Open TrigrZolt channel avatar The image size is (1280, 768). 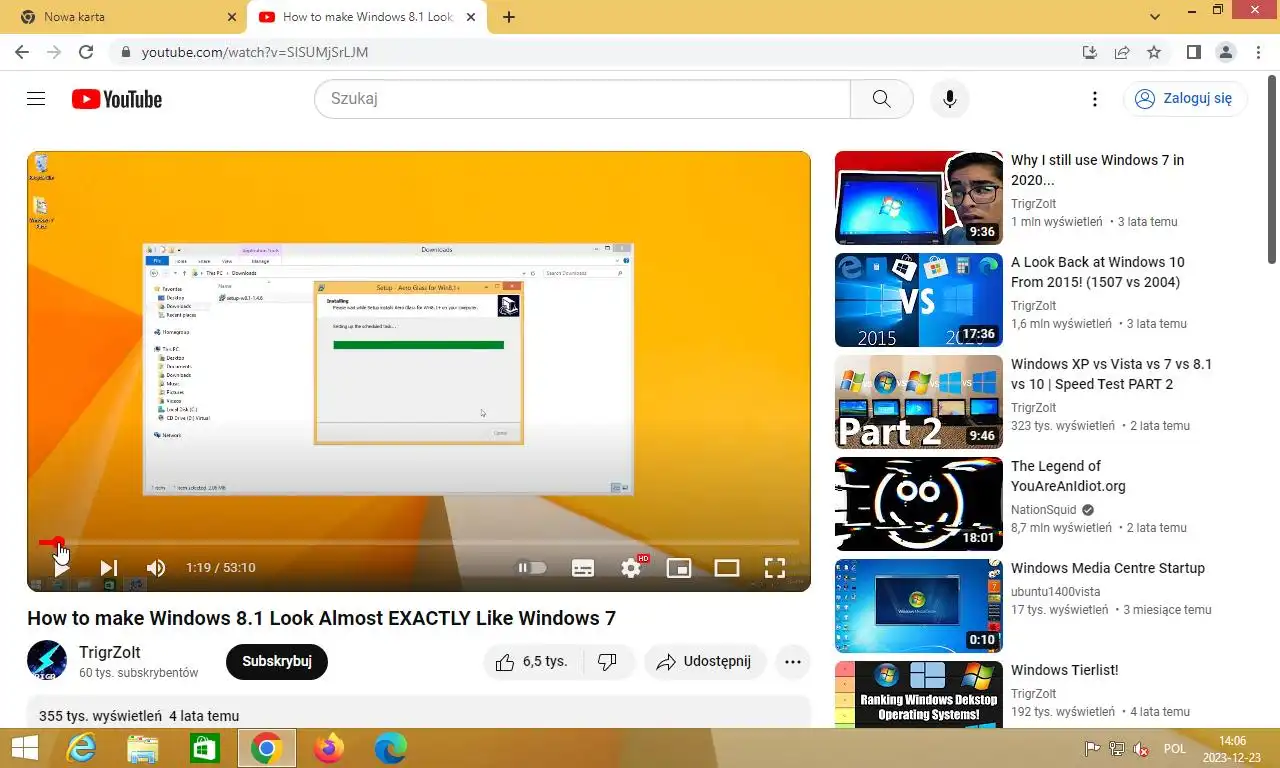pos(47,661)
